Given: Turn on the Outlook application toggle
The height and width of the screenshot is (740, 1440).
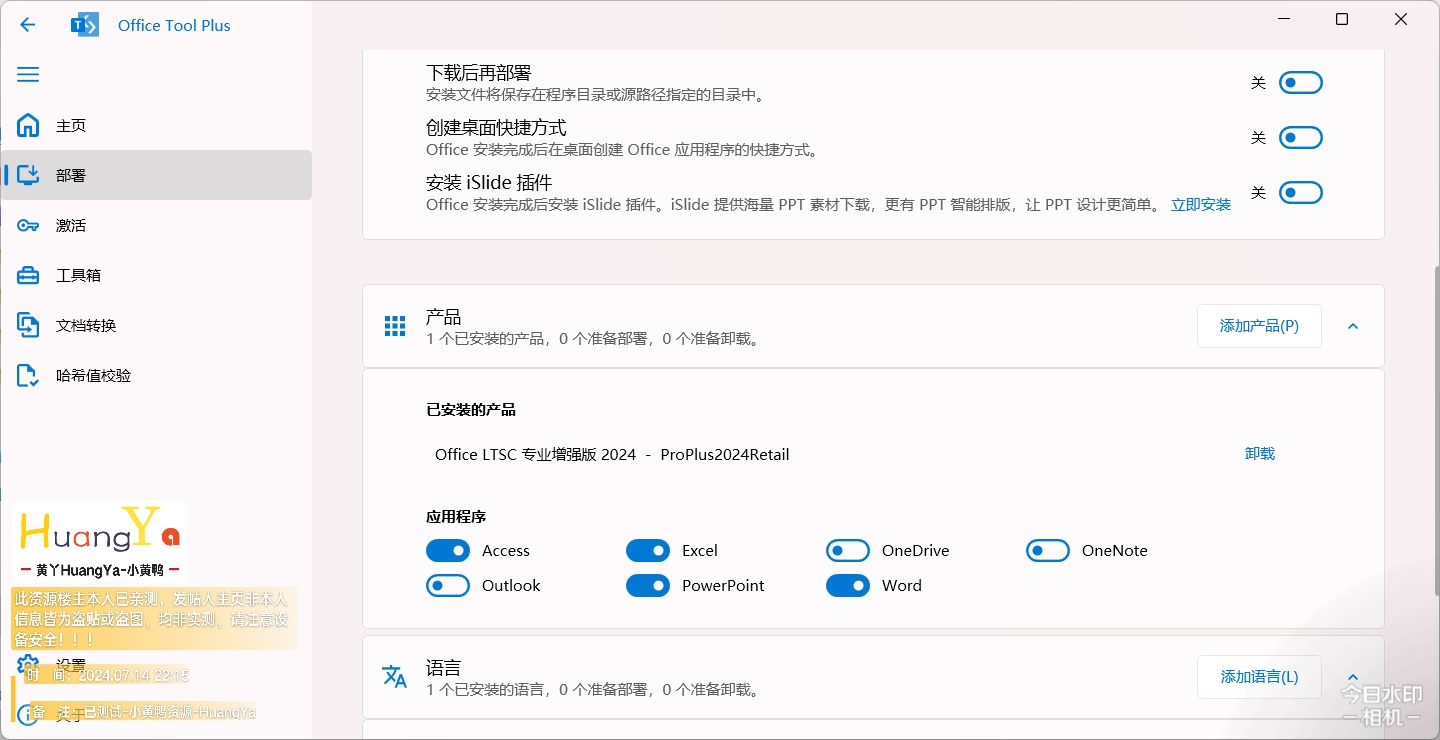Looking at the screenshot, I should [448, 586].
